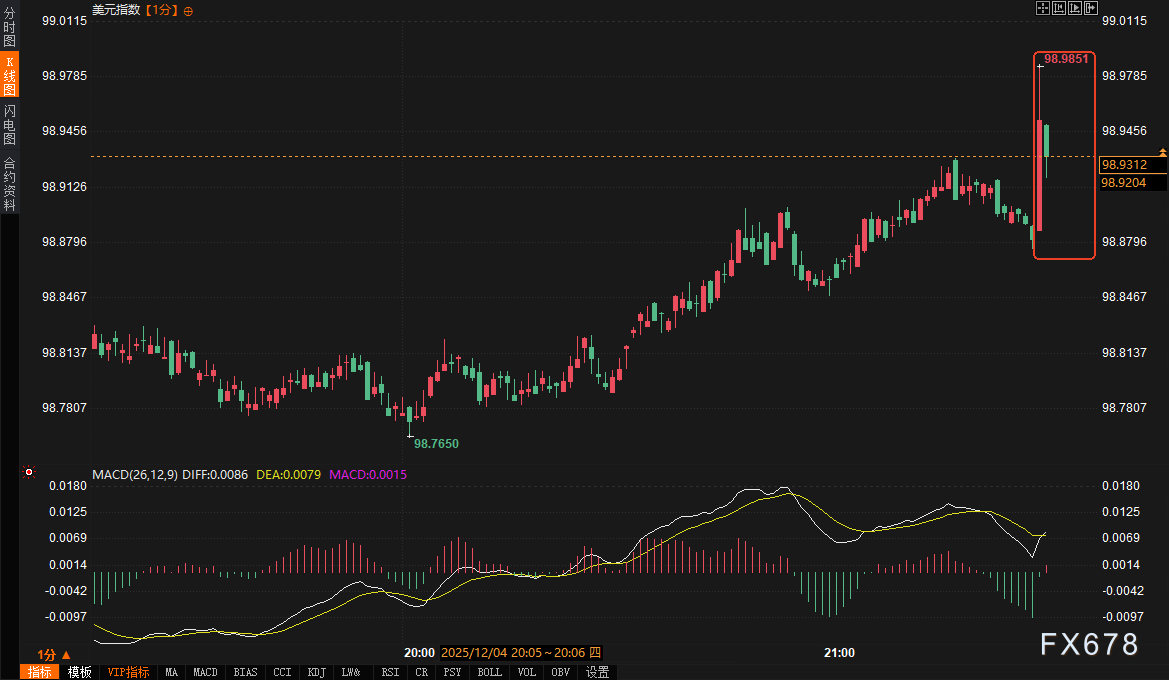The width and height of the screenshot is (1169, 680).
Task: Open the VIP指标 tab
Action: (x=128, y=672)
